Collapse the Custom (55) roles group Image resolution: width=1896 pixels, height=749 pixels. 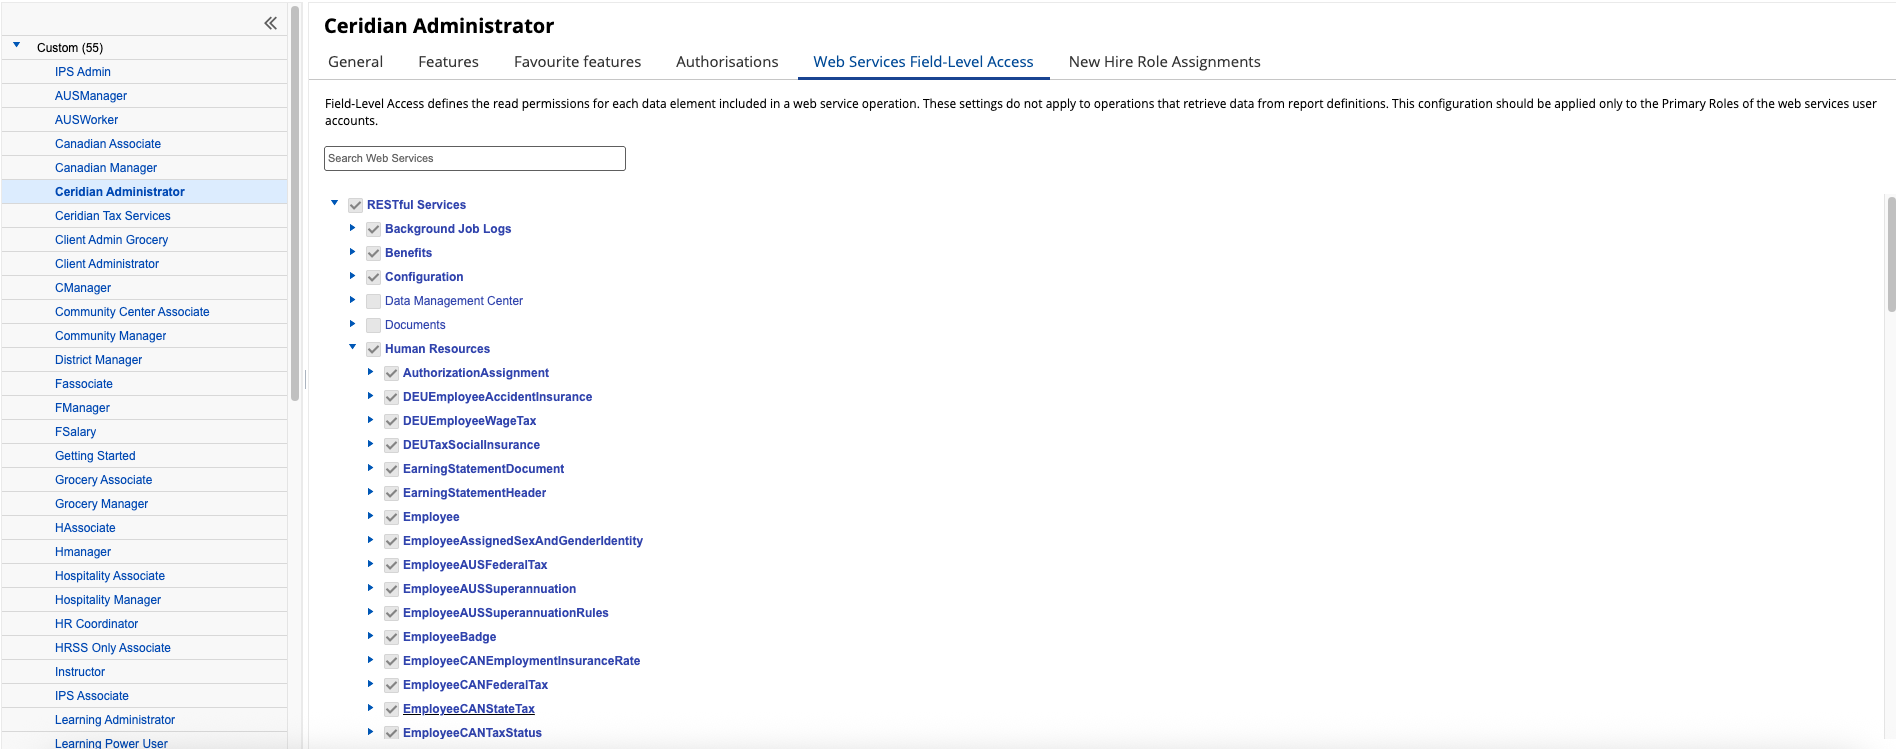click(17, 45)
